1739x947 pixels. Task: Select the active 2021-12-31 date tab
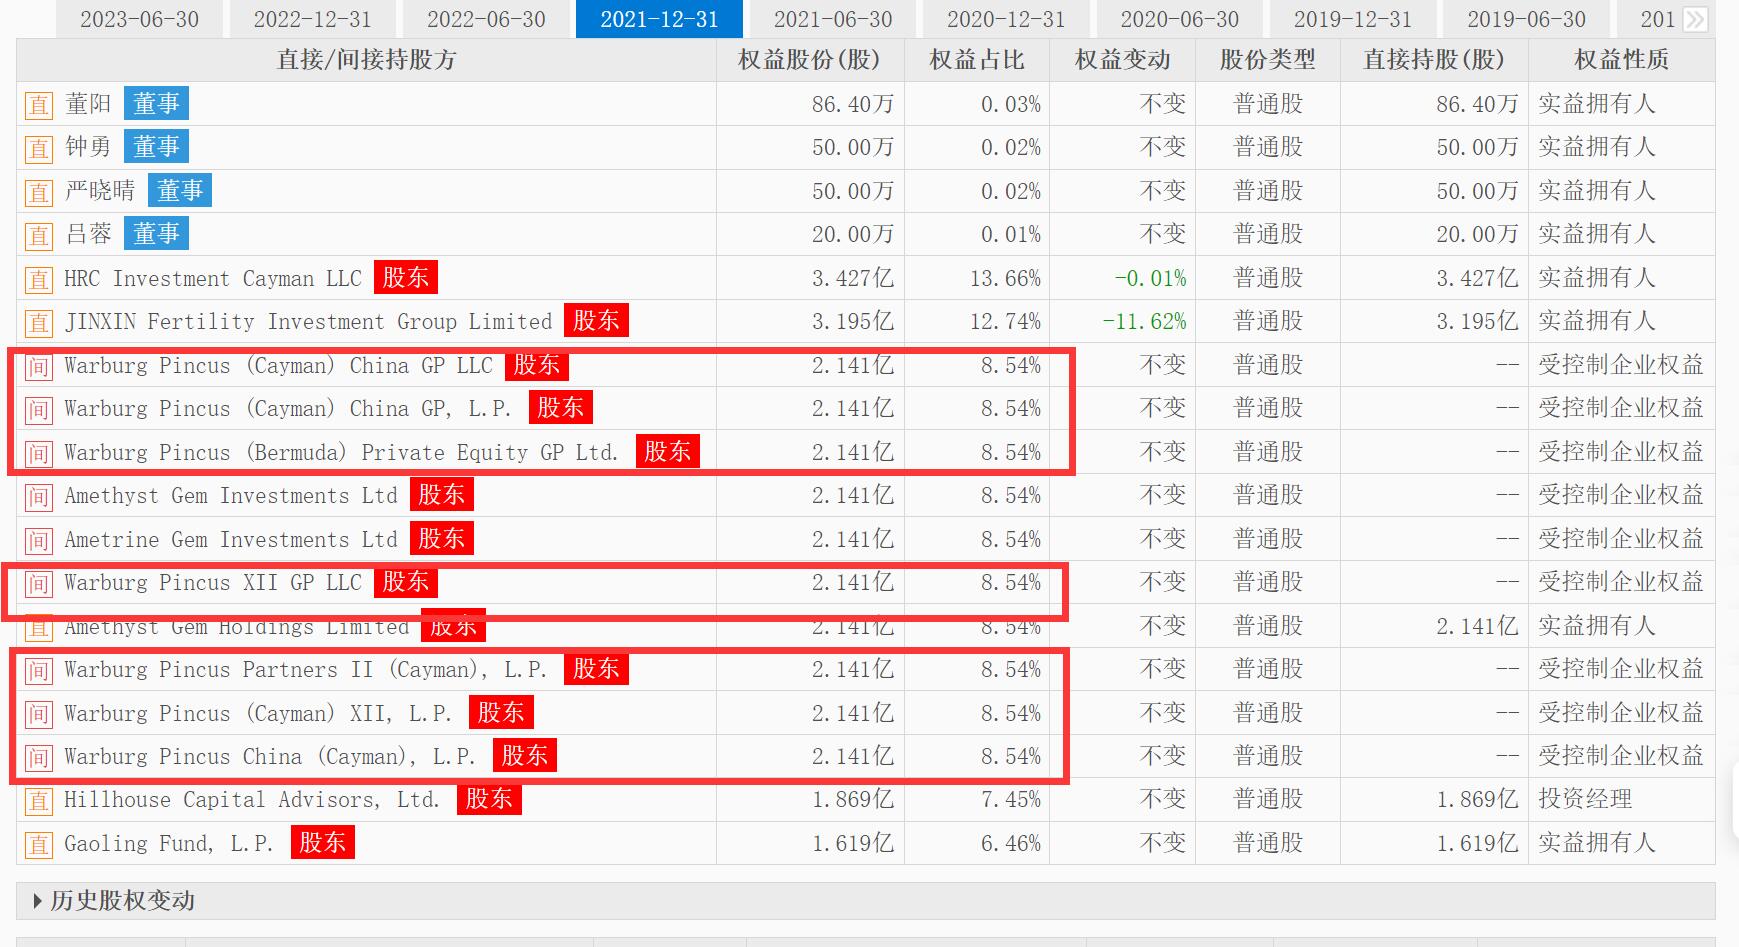pos(659,19)
